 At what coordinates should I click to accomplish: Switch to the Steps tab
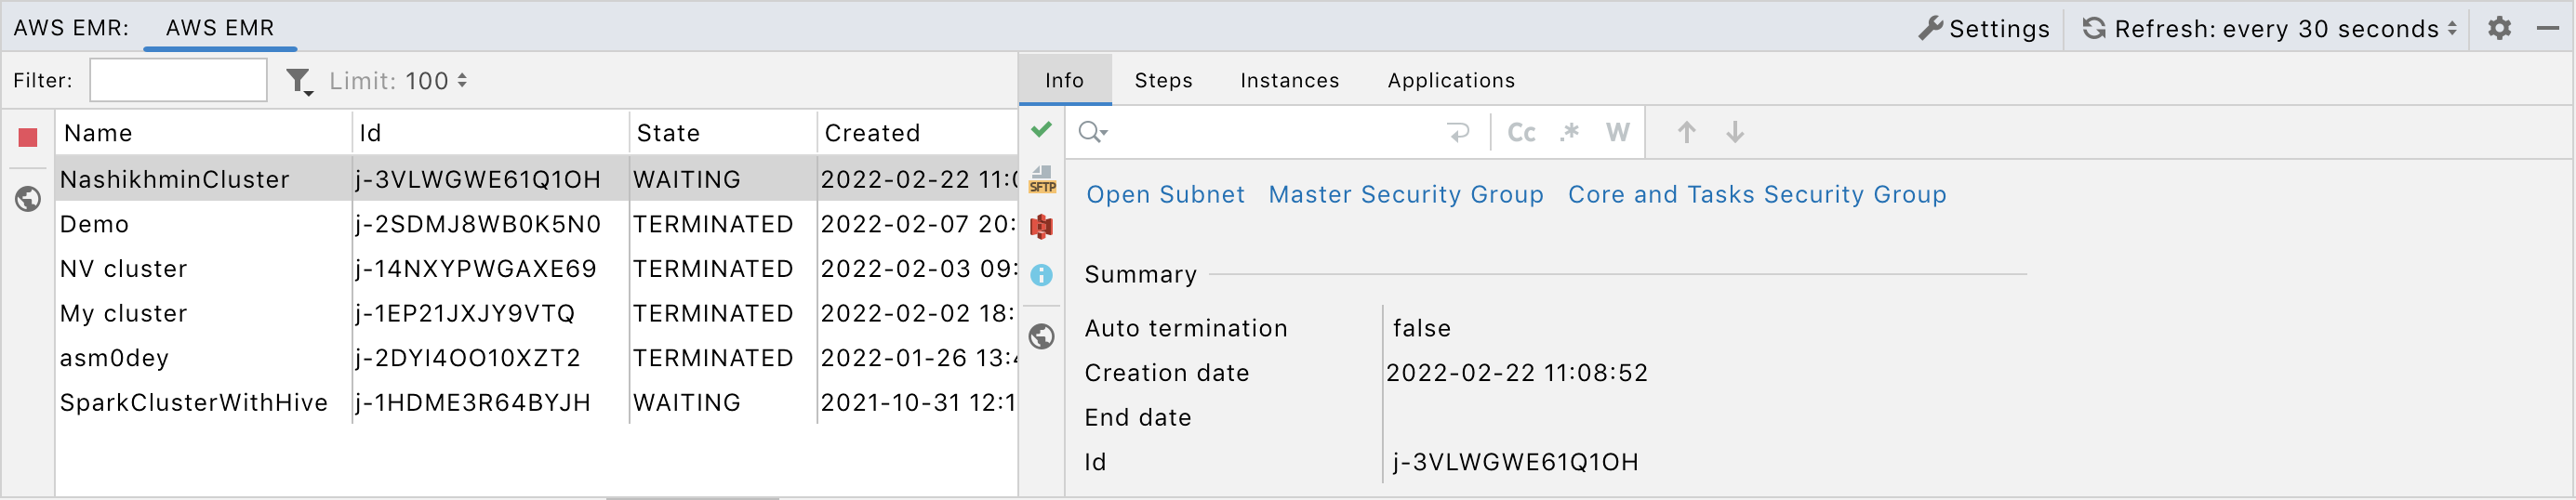click(x=1163, y=80)
